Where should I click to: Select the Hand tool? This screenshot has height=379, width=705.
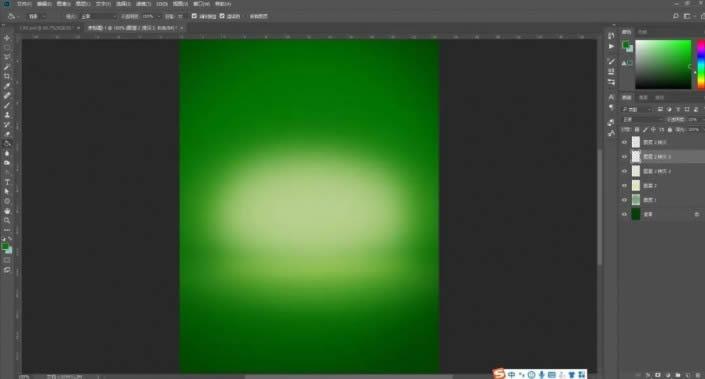point(7,211)
